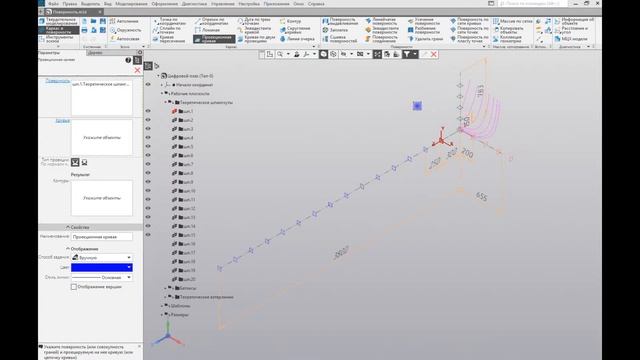Open the Файл menu
Image resolution: width=640 pixels, height=360 pixels.
click(53, 4)
